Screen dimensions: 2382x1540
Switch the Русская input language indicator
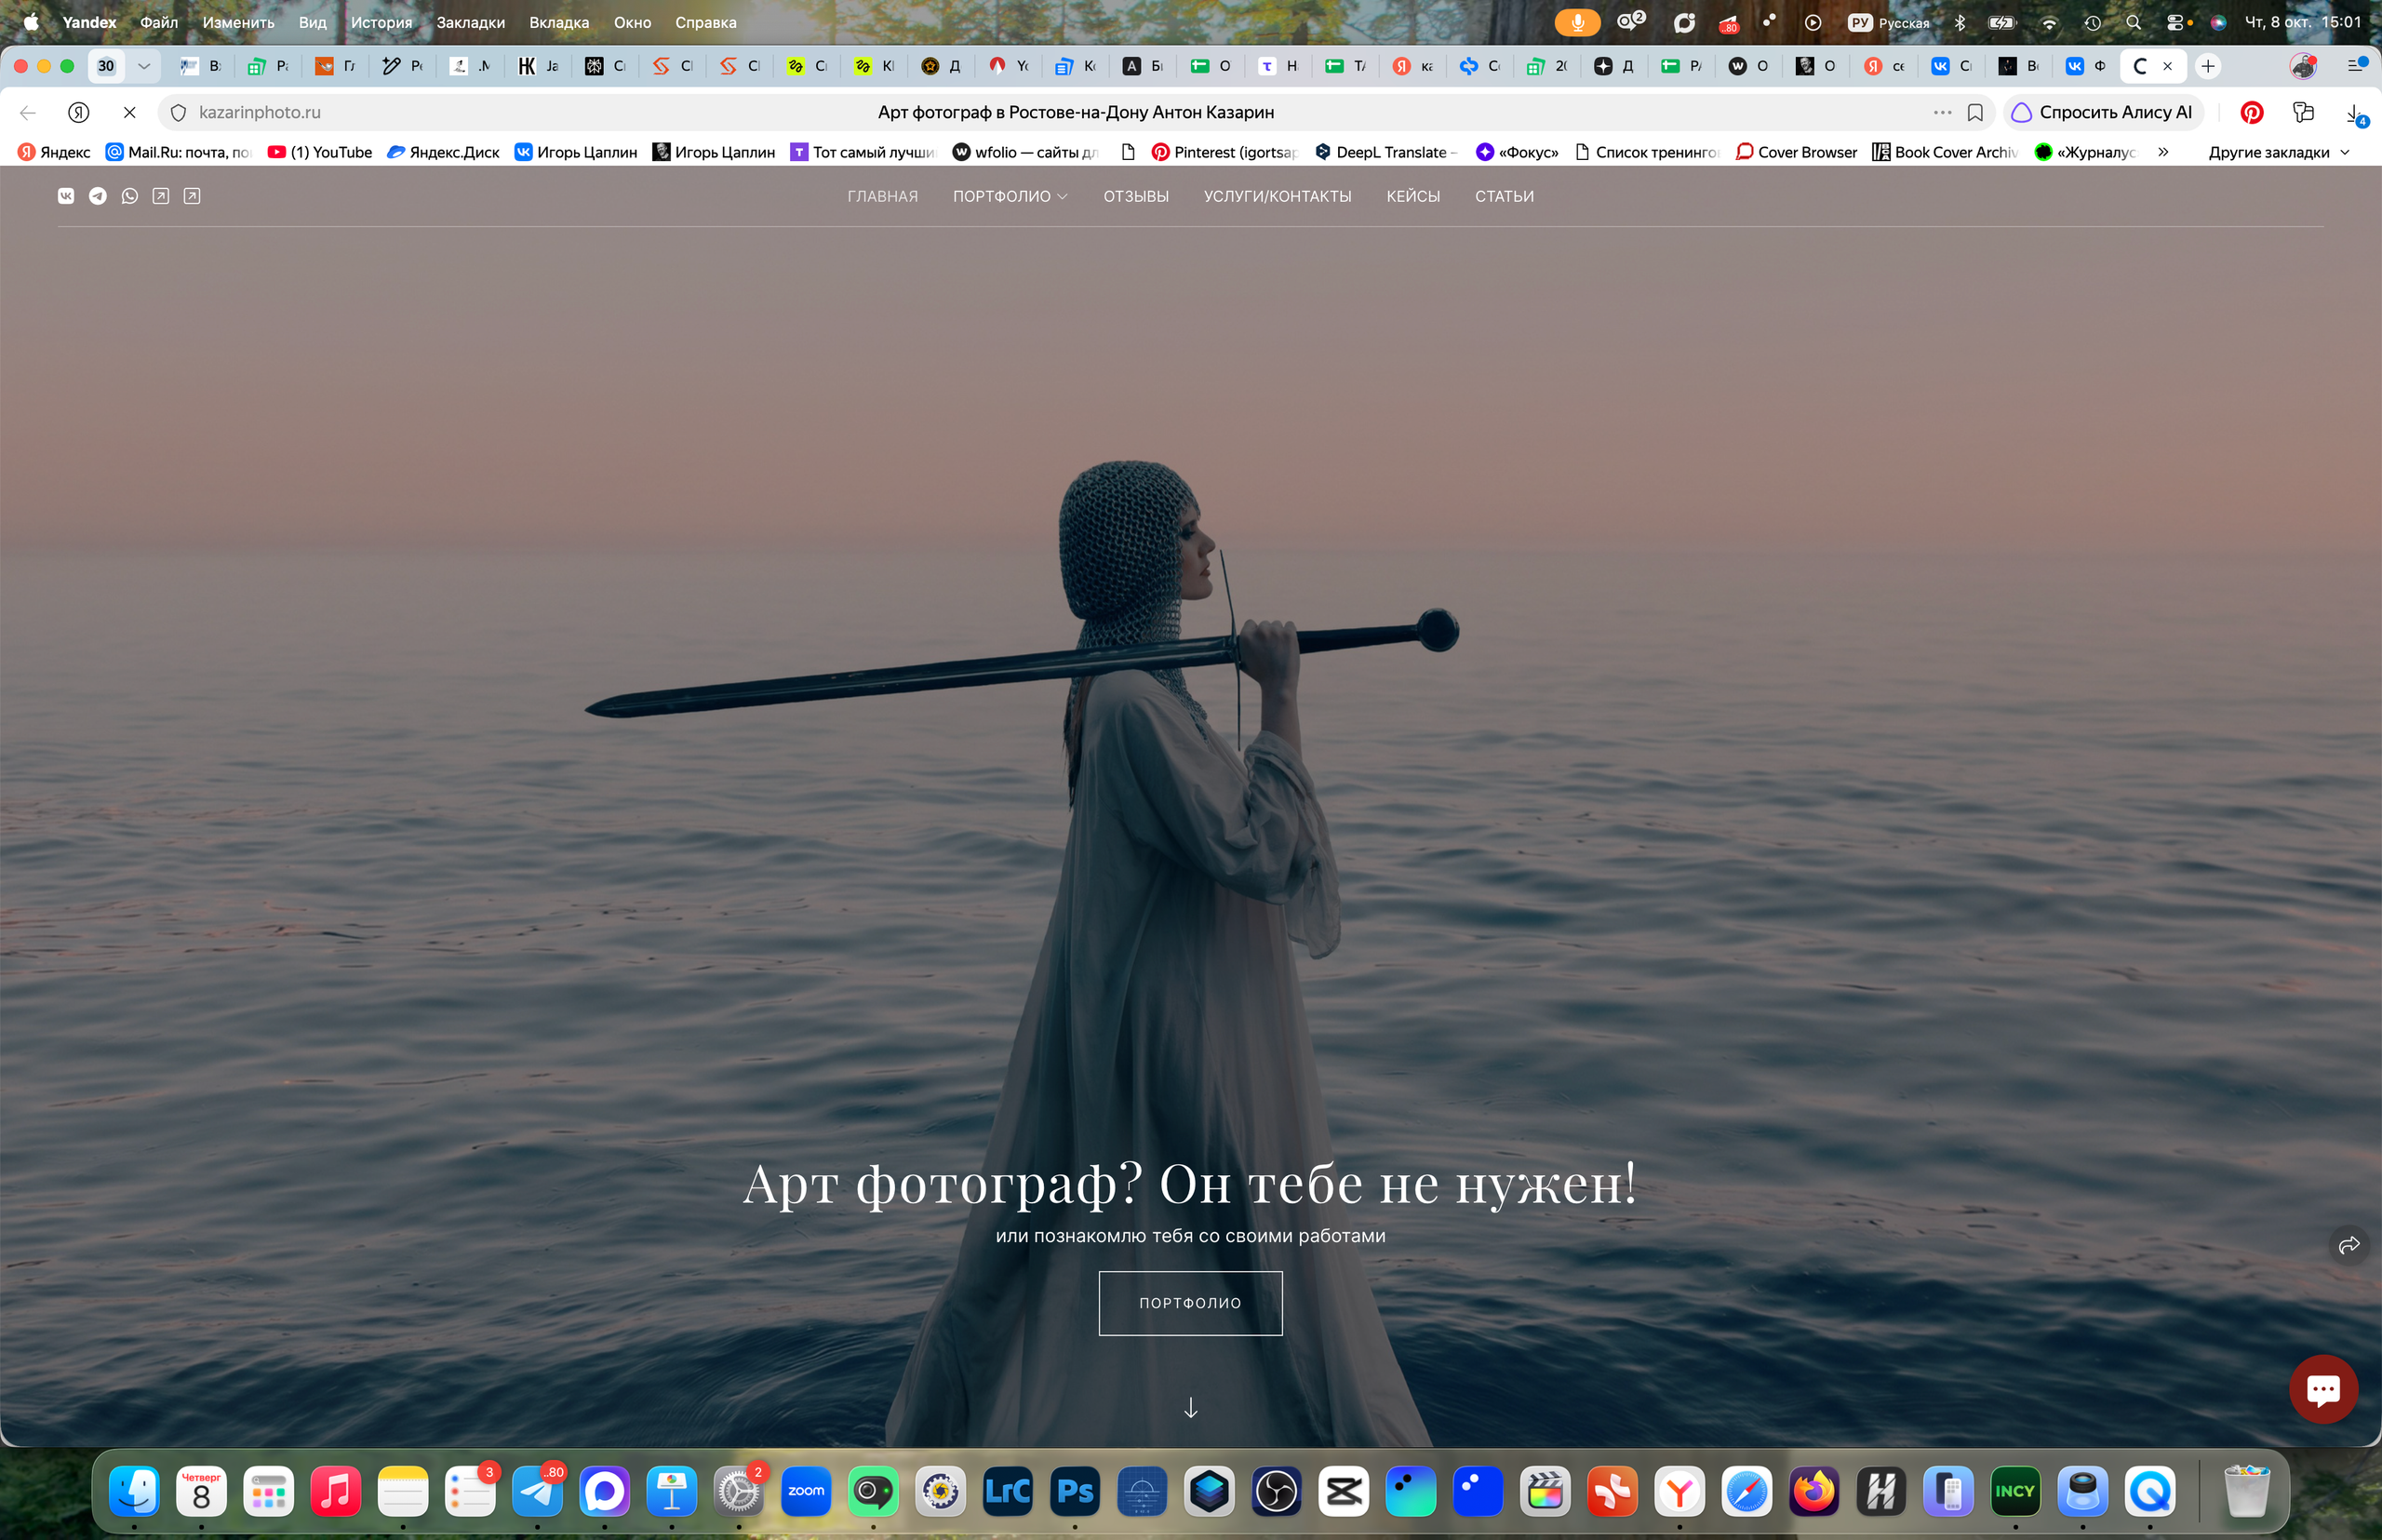click(1889, 22)
